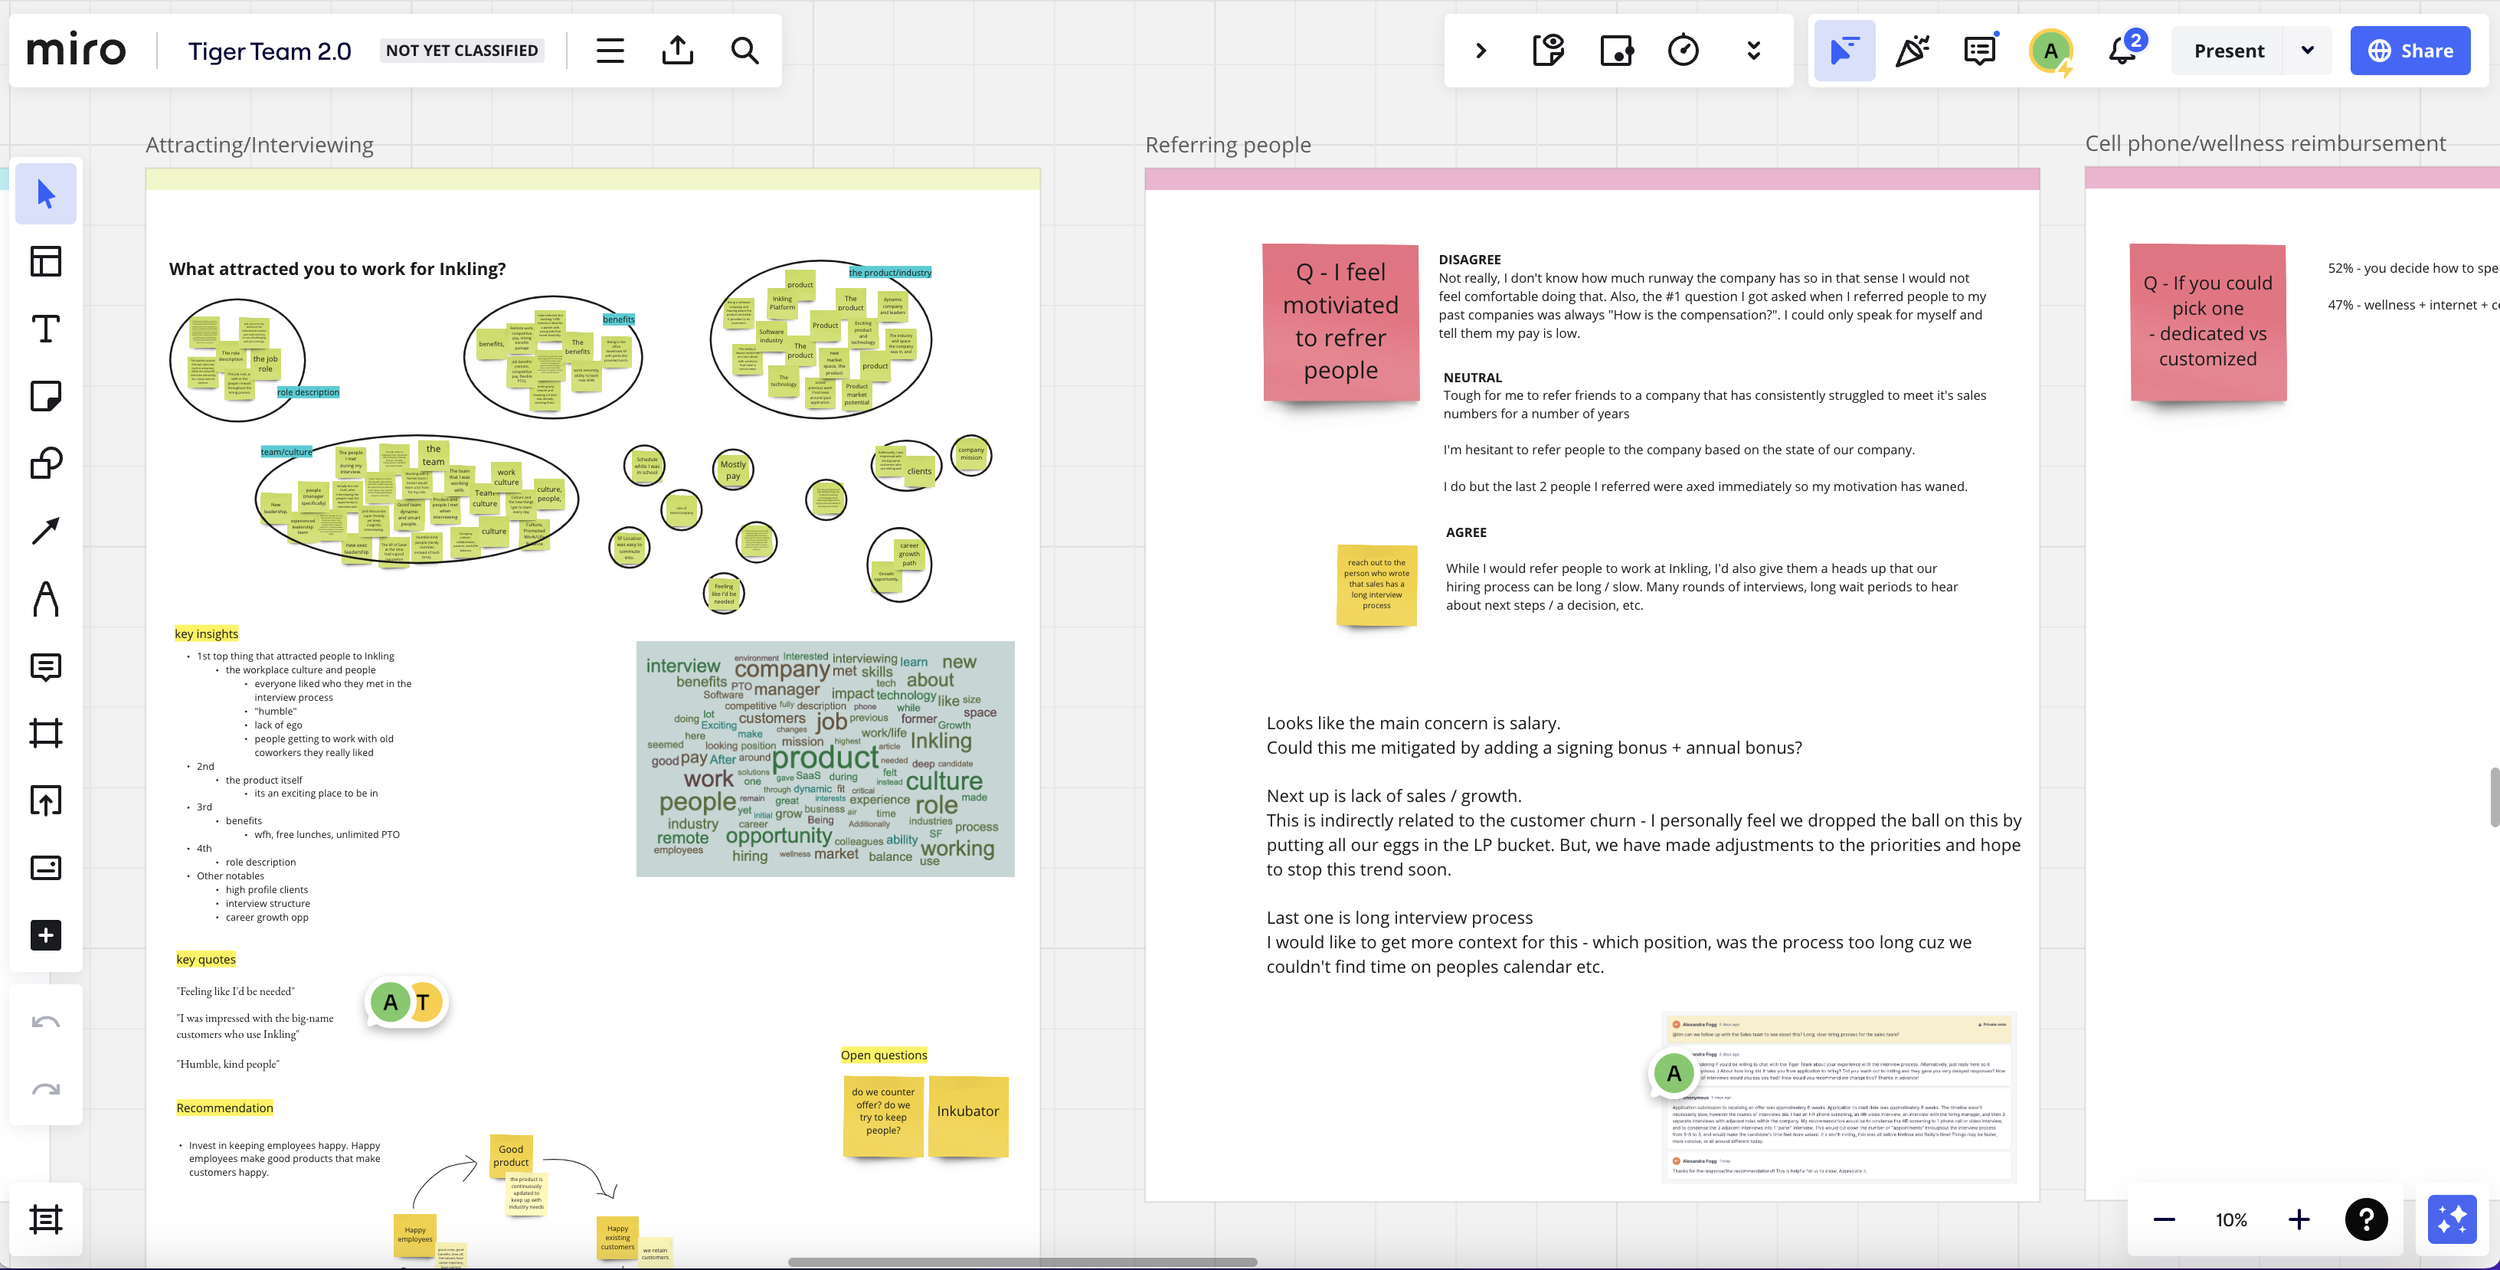The width and height of the screenshot is (2500, 1270).
Task: Click the 'key quotes' highlighted heading
Action: [x=206, y=960]
